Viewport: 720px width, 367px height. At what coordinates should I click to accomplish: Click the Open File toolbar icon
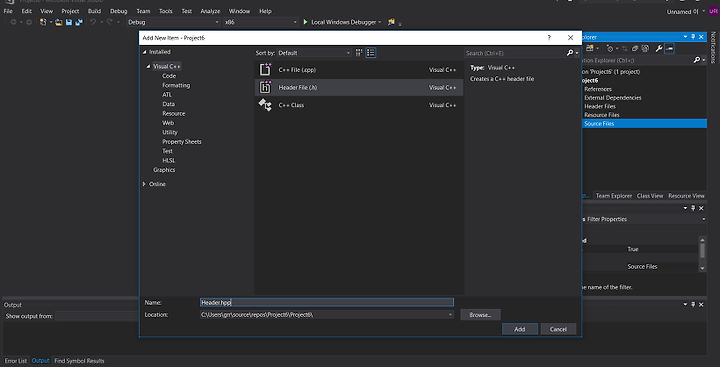pyautogui.click(x=59, y=22)
